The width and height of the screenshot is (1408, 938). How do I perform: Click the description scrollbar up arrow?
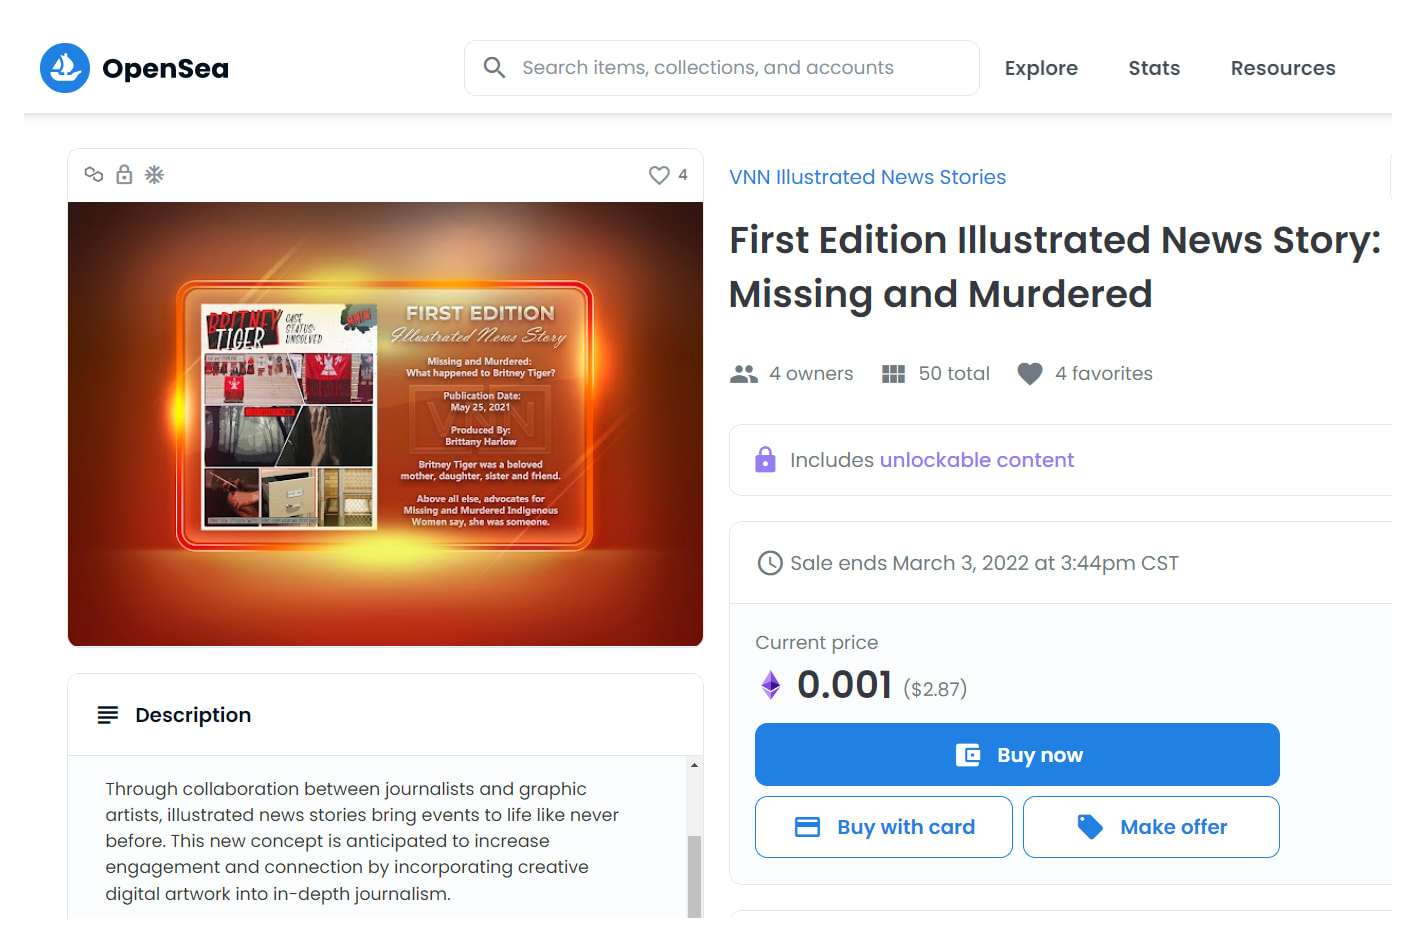694,765
